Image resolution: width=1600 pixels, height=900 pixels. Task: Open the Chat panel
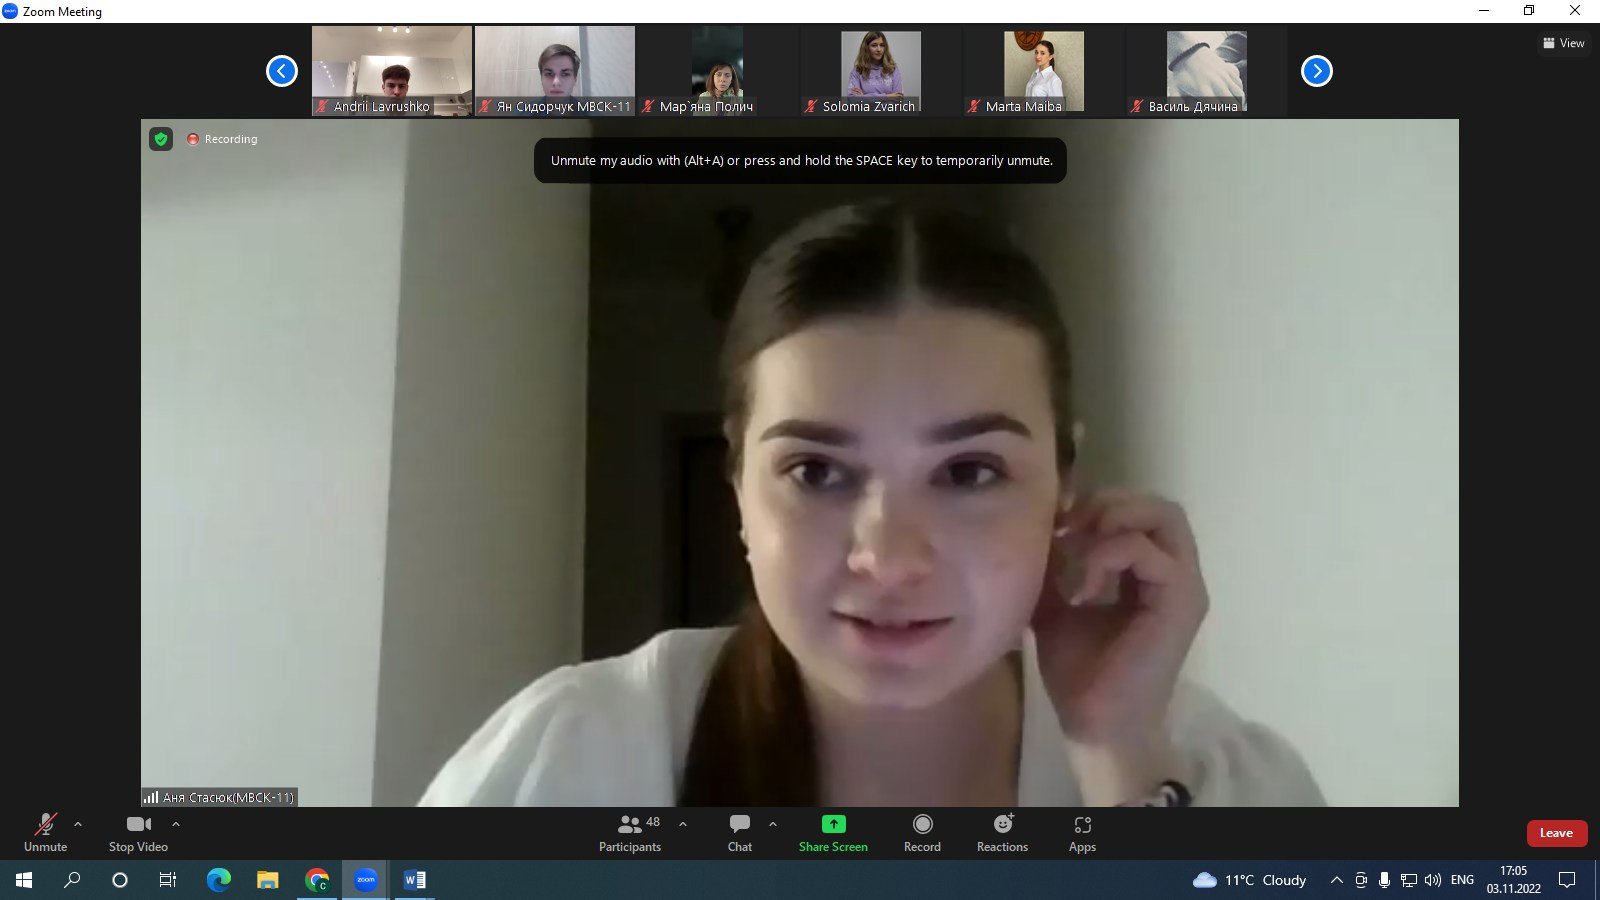coord(740,833)
